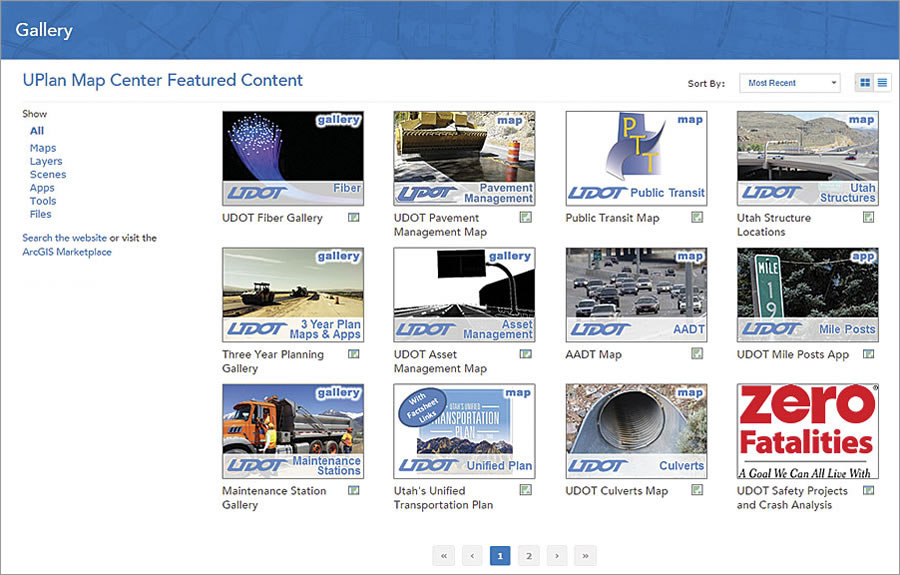900x575 pixels.
Task: Click details icon beside UDOT Fiber Gallery
Action: 354,217
